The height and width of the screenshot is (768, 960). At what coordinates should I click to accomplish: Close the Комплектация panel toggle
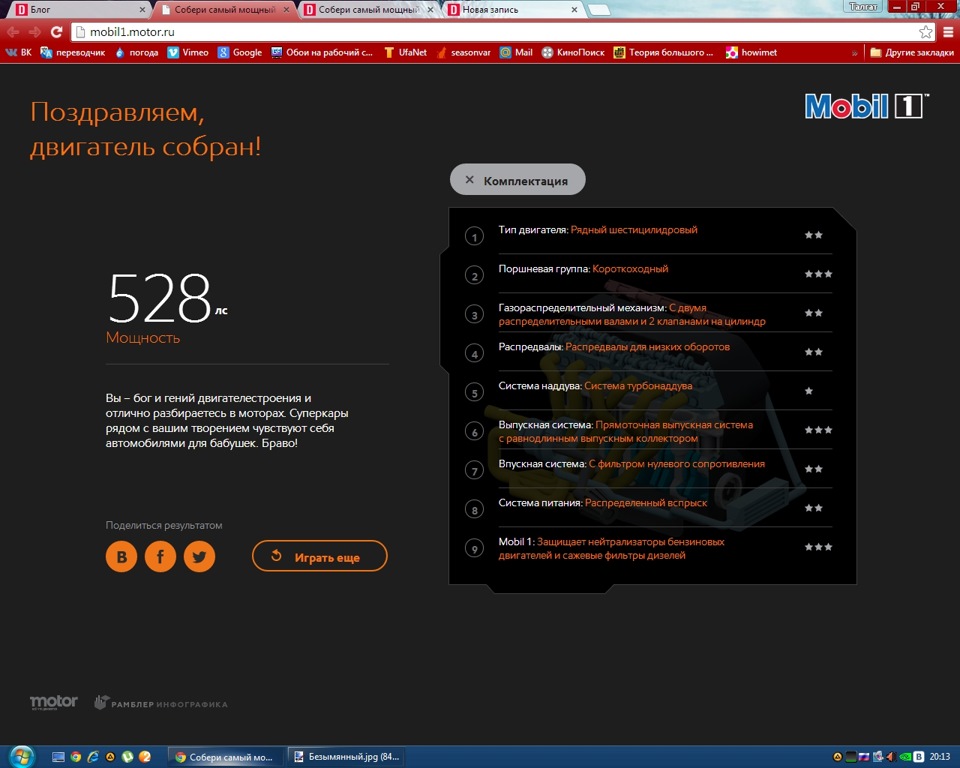pos(517,179)
